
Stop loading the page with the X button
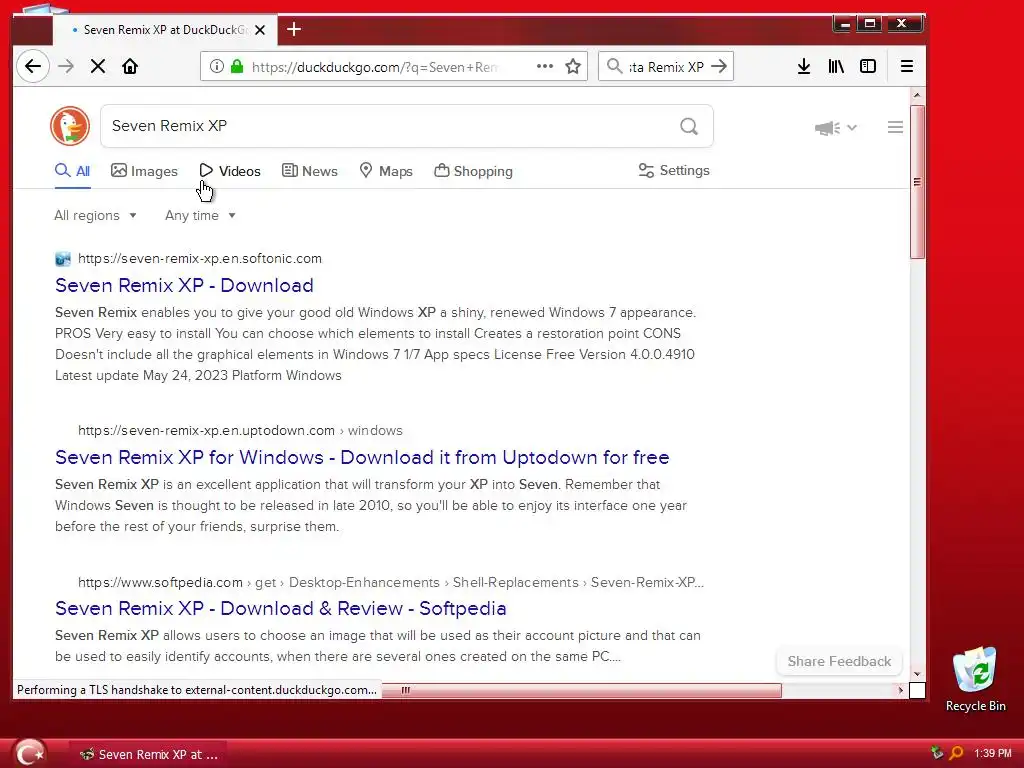(x=98, y=66)
